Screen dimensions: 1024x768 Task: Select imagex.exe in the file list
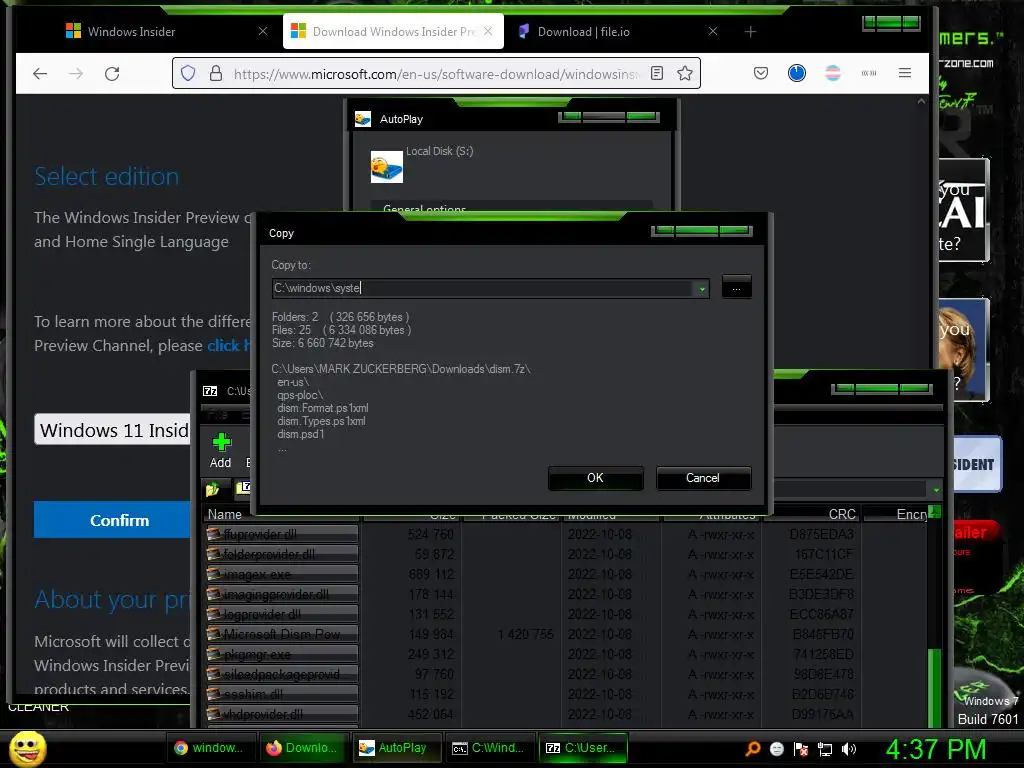click(282, 575)
